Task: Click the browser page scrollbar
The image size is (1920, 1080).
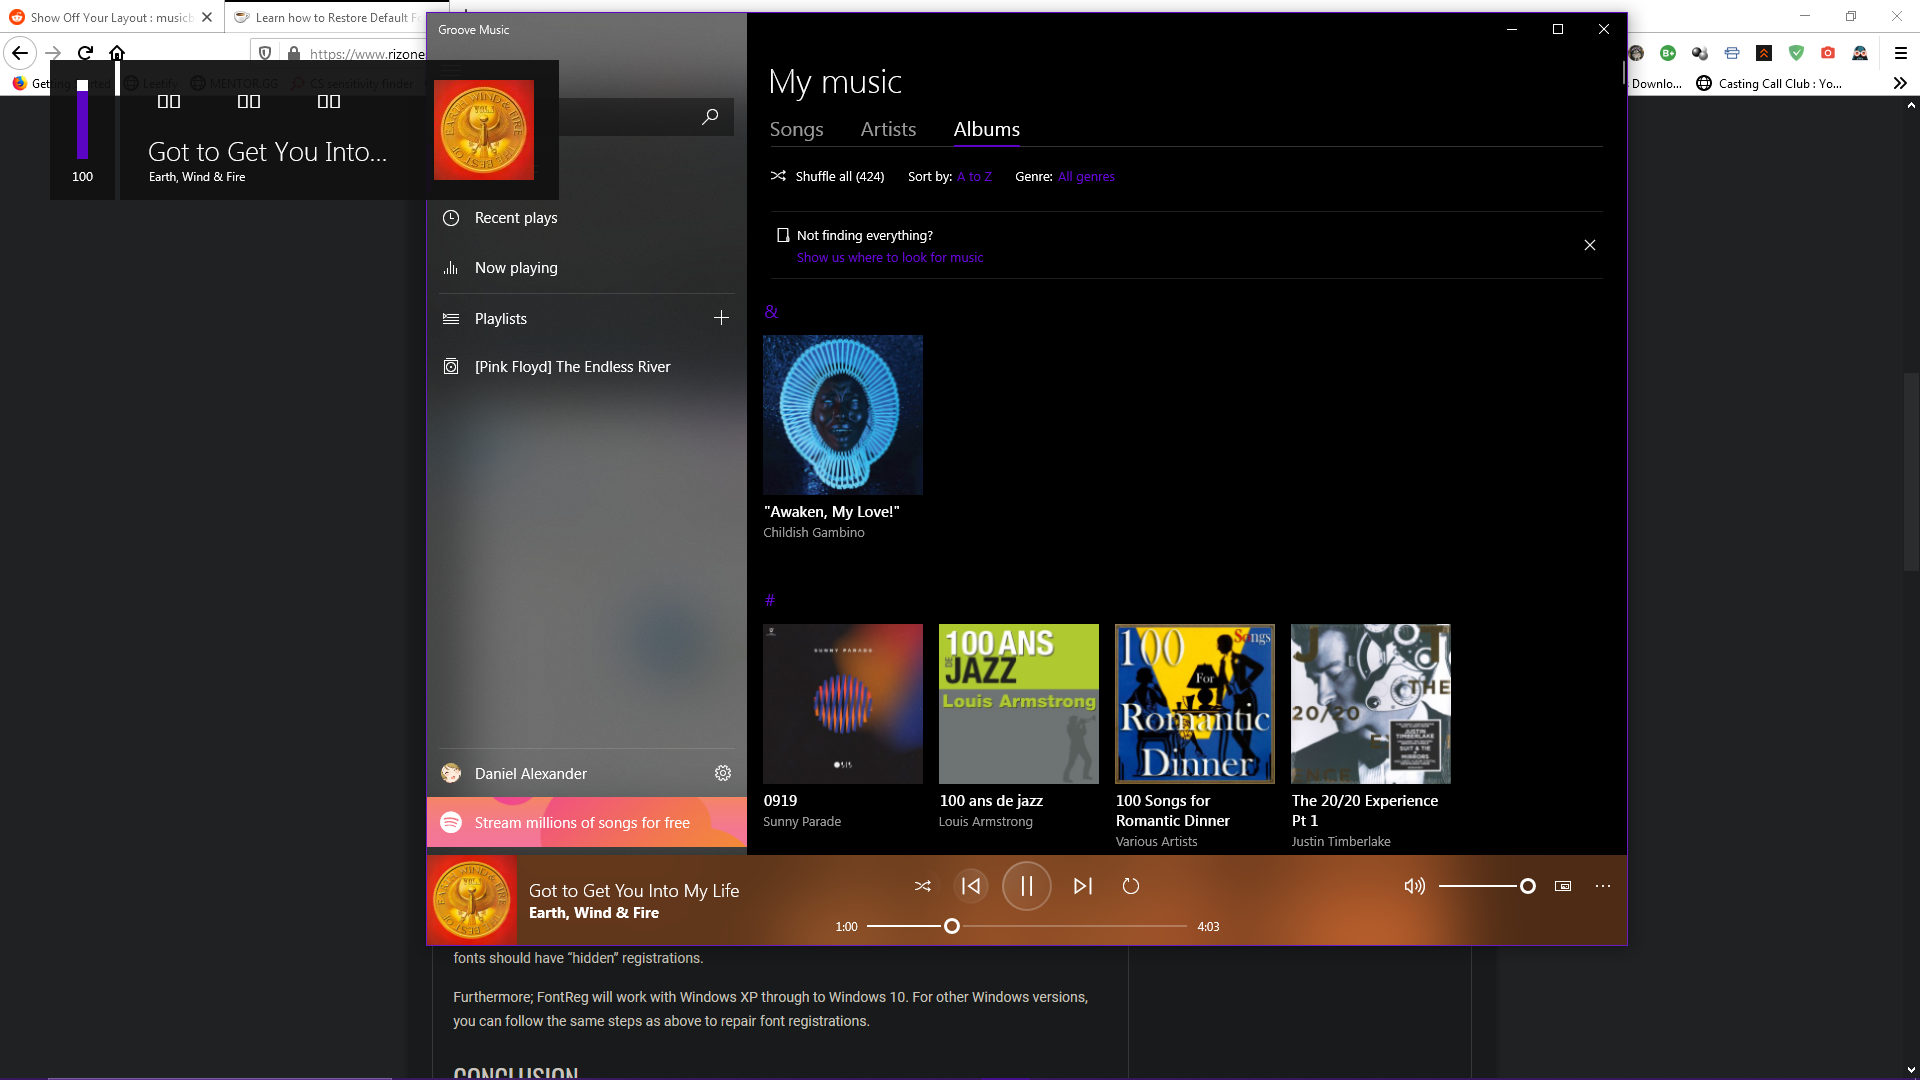Action: 1911,470
